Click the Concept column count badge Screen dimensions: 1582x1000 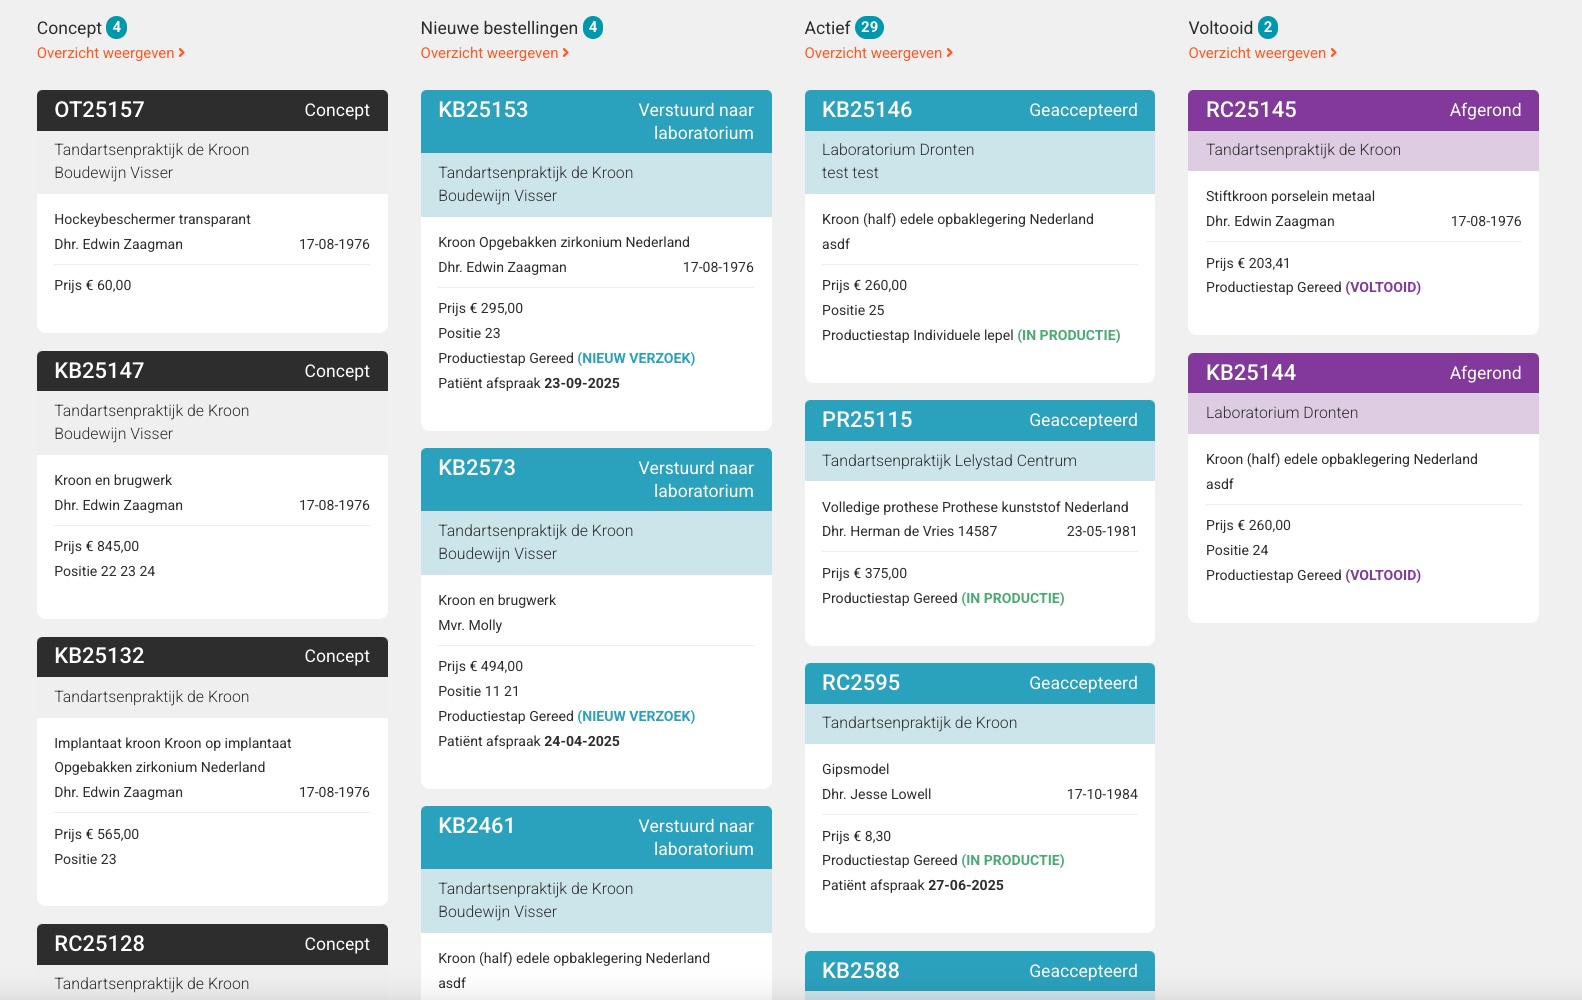coord(117,28)
